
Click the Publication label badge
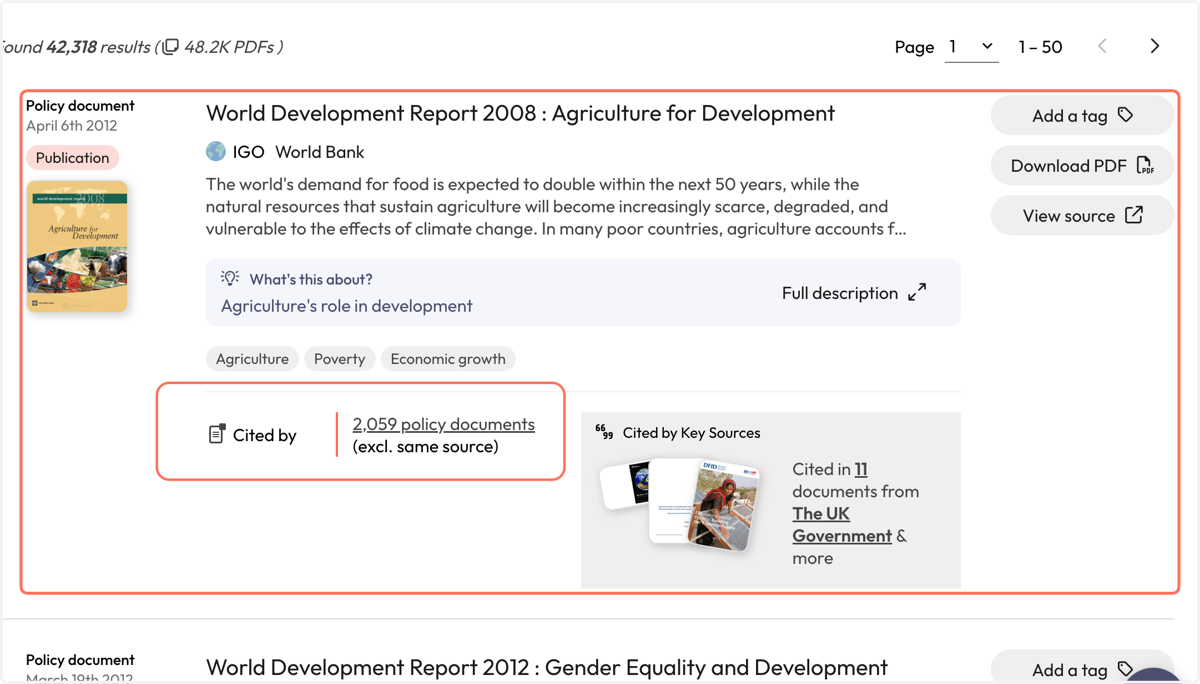[x=72, y=158]
